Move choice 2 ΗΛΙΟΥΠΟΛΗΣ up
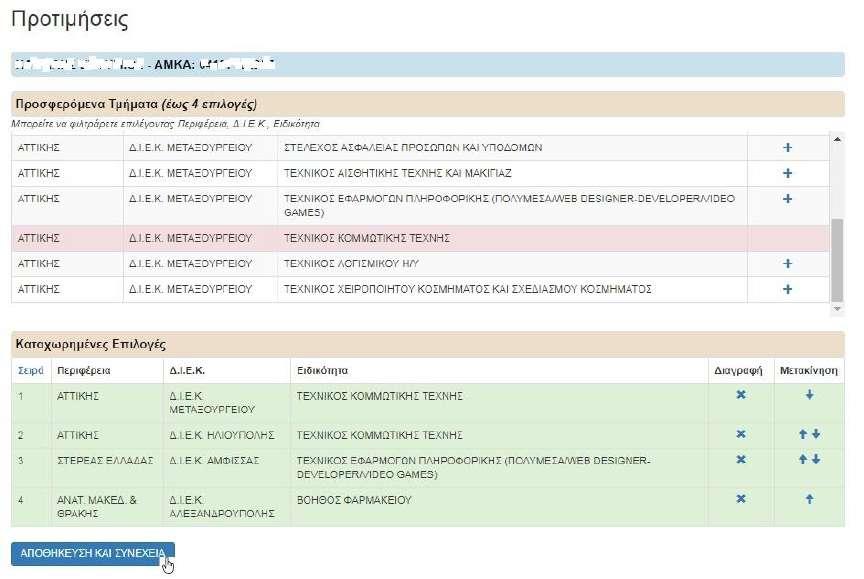Screen dimensions: 864x579 coord(803,434)
